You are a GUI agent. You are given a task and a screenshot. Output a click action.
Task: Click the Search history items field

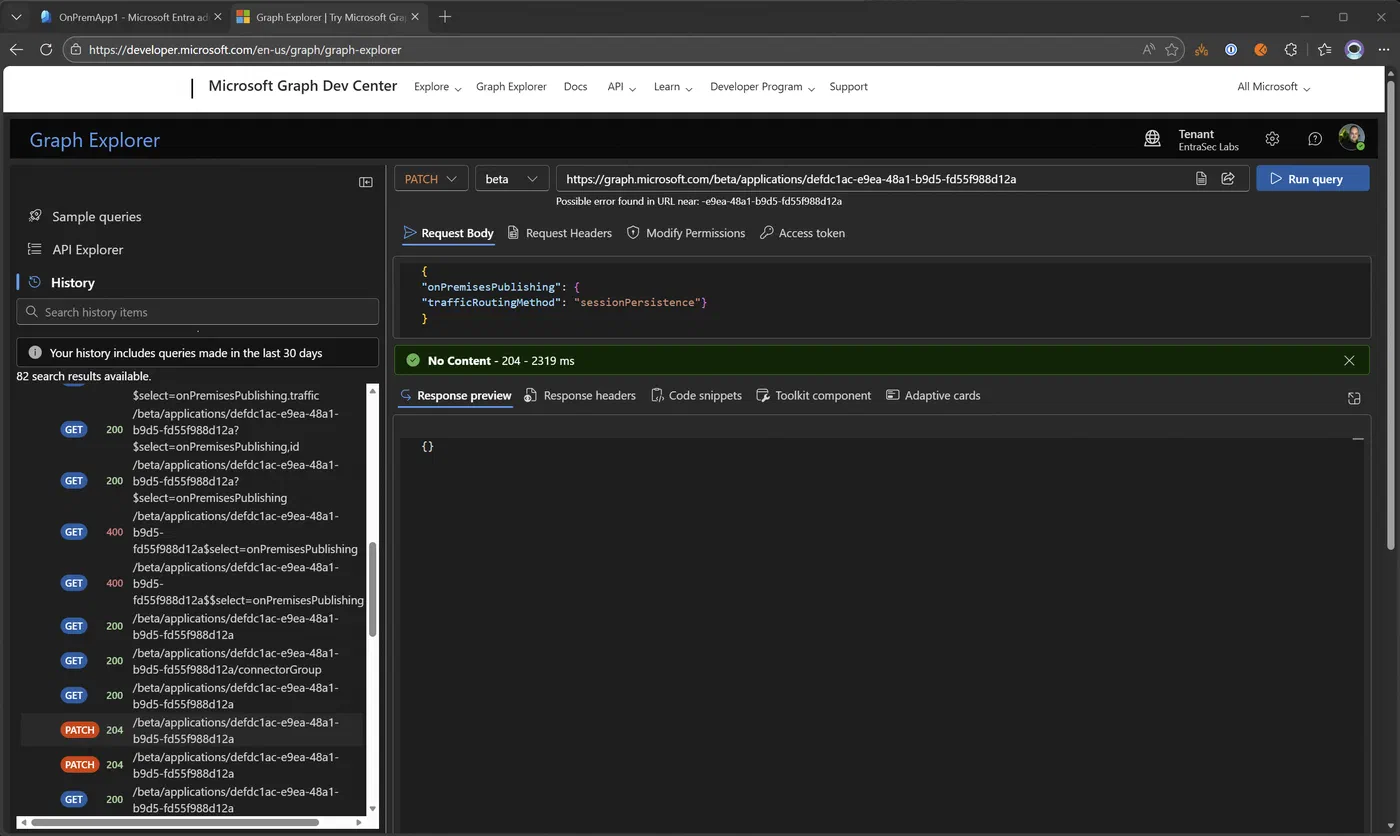click(x=198, y=312)
